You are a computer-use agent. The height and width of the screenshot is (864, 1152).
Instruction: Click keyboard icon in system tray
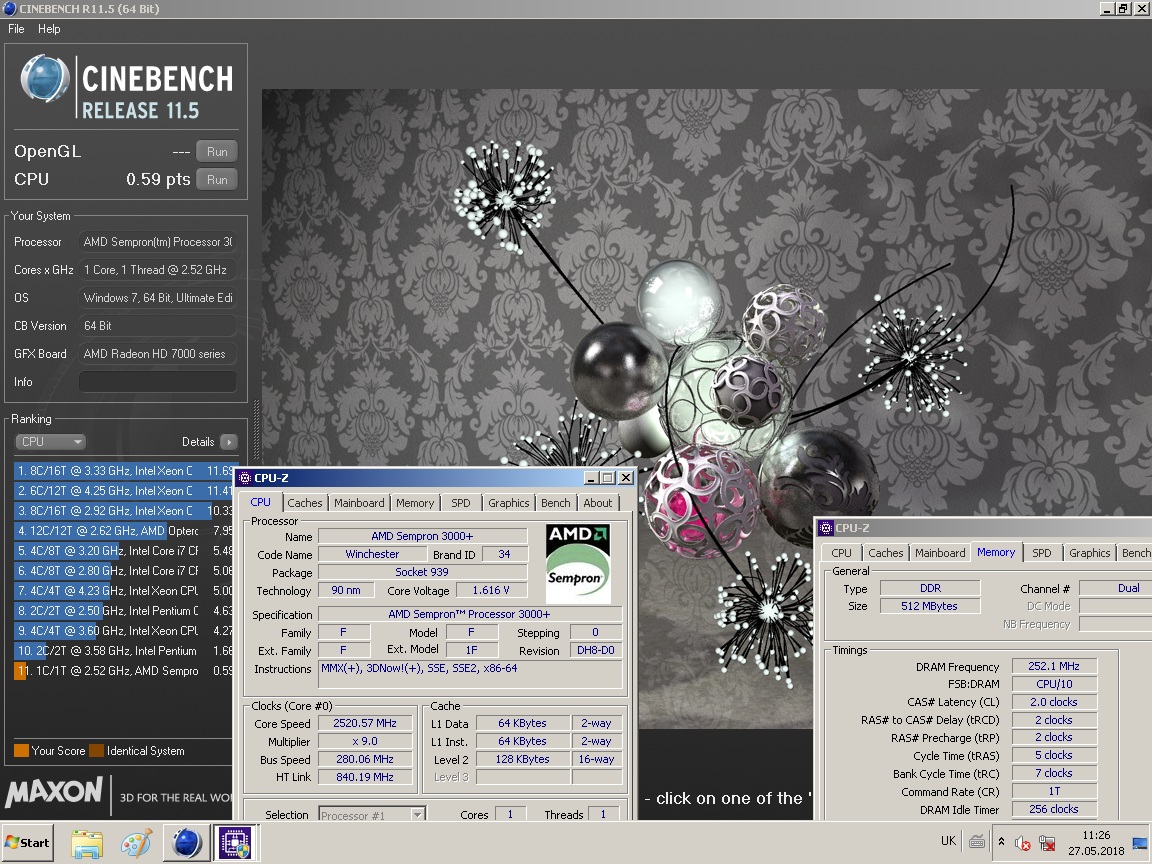click(976, 842)
